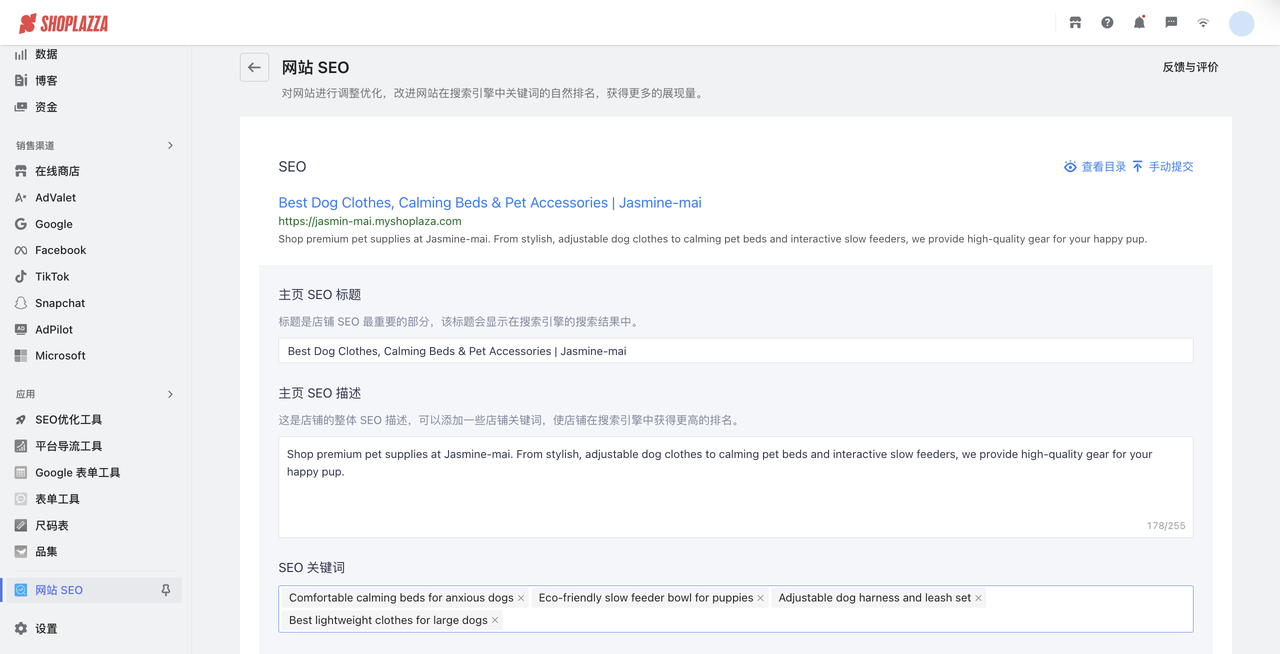The width and height of the screenshot is (1280, 654).
Task: Click the 设置 gear icon
Action: coord(21,629)
